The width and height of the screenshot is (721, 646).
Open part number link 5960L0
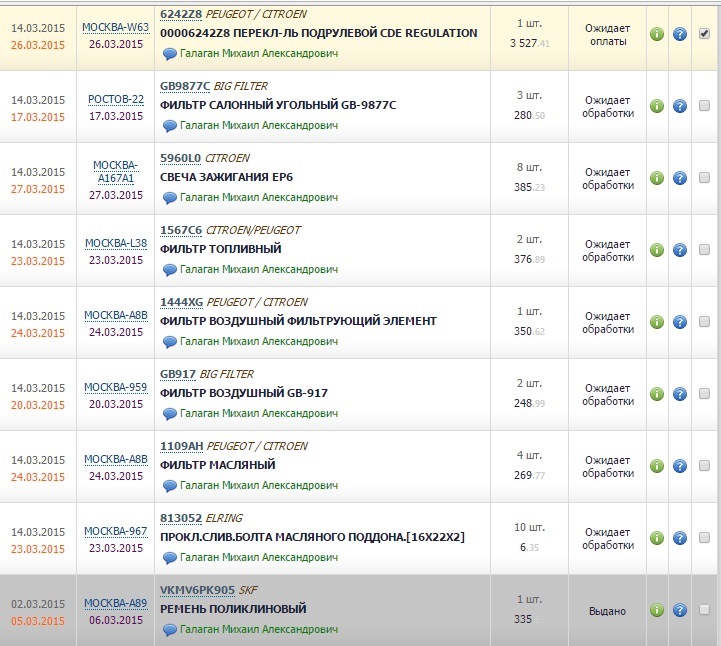(181, 158)
